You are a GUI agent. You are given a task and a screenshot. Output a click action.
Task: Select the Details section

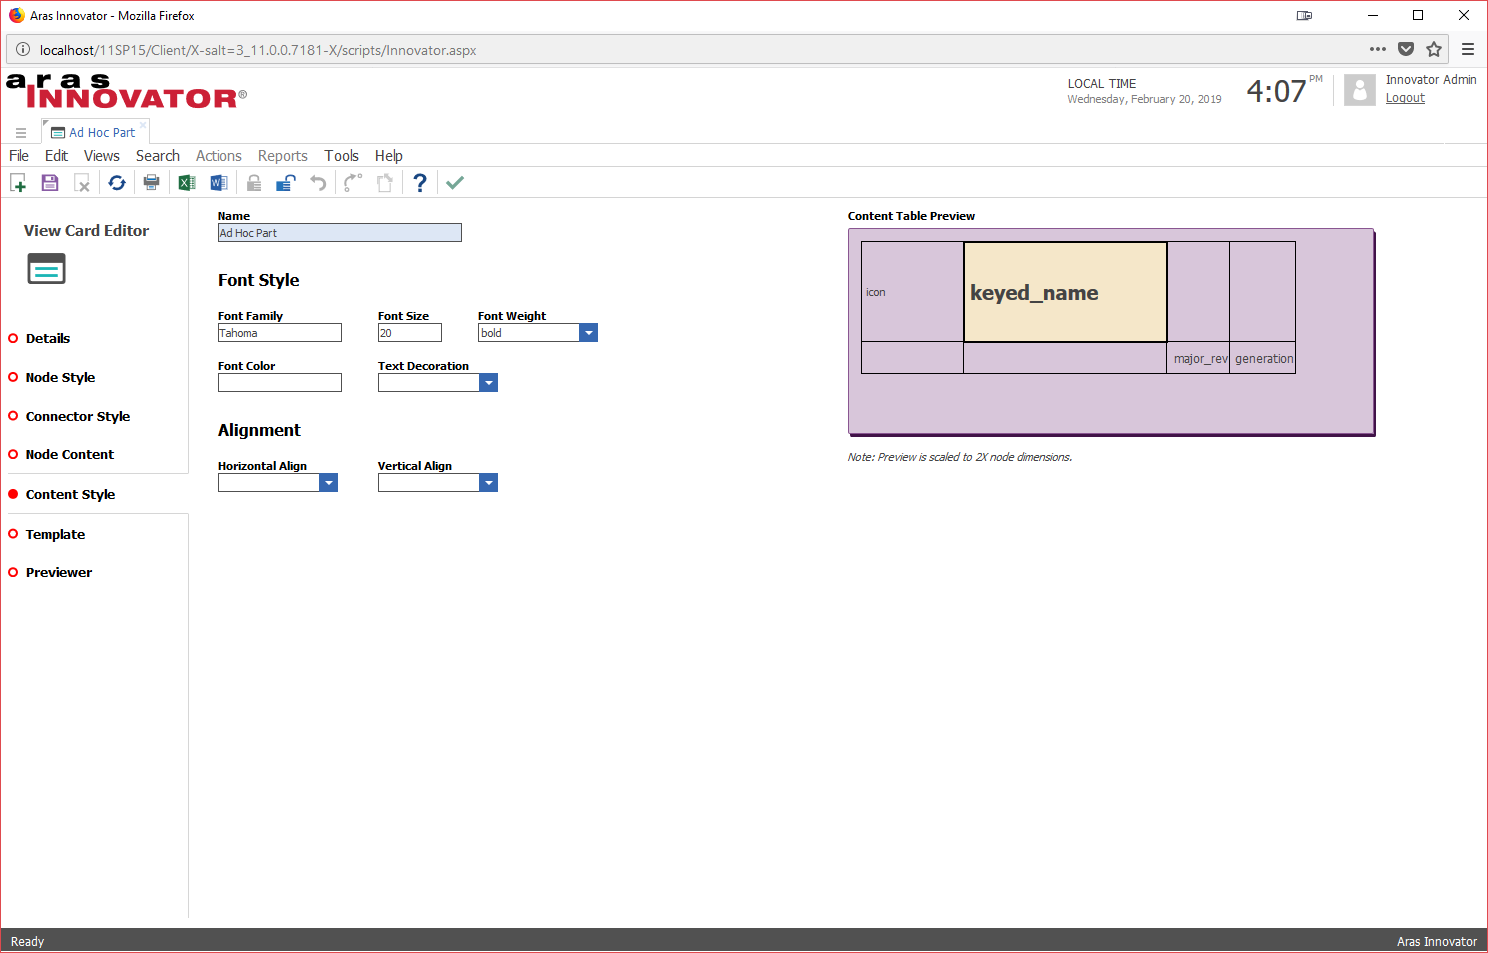pos(48,338)
